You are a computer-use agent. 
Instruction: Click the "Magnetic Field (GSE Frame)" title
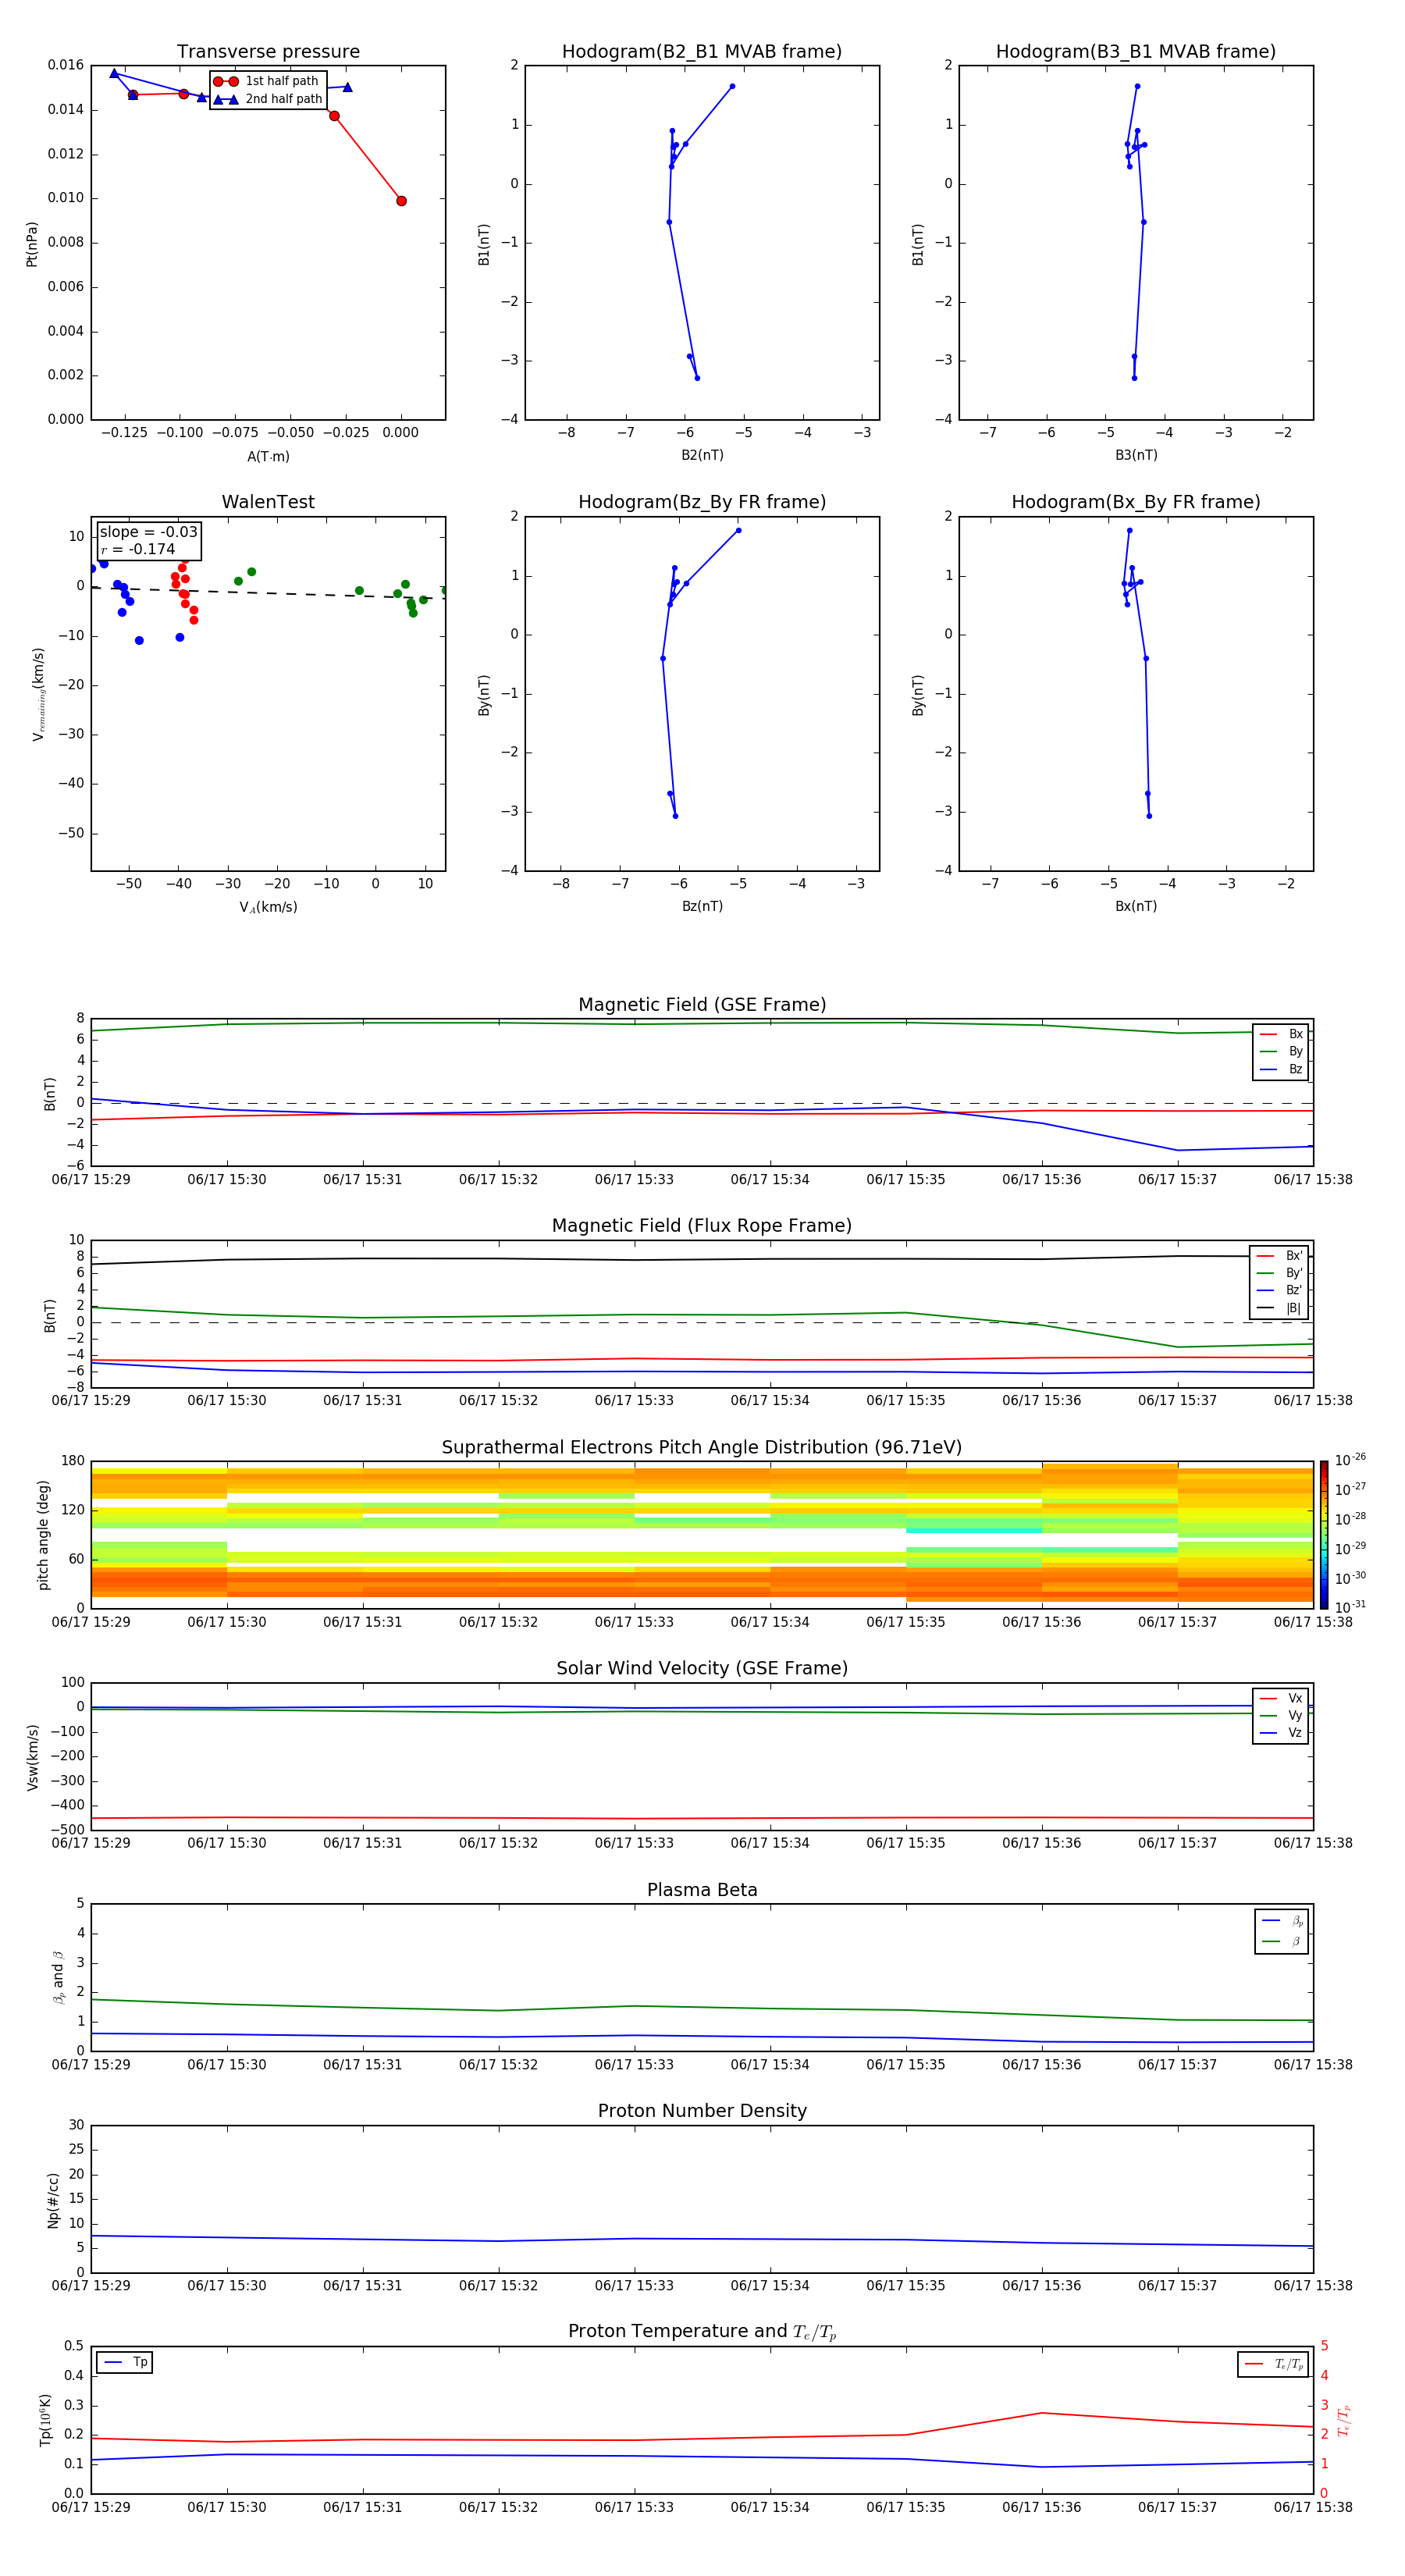[x=702, y=1005]
